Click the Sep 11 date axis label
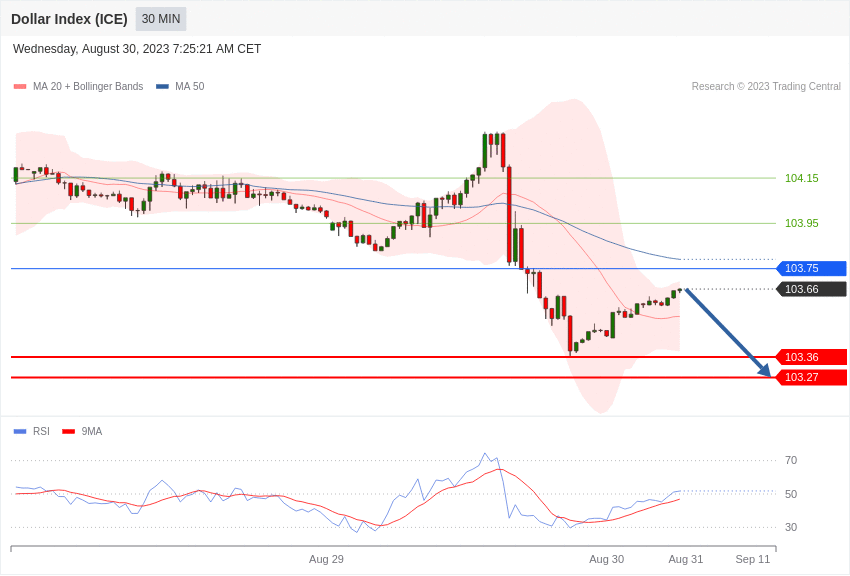This screenshot has width=850, height=576. (752, 559)
